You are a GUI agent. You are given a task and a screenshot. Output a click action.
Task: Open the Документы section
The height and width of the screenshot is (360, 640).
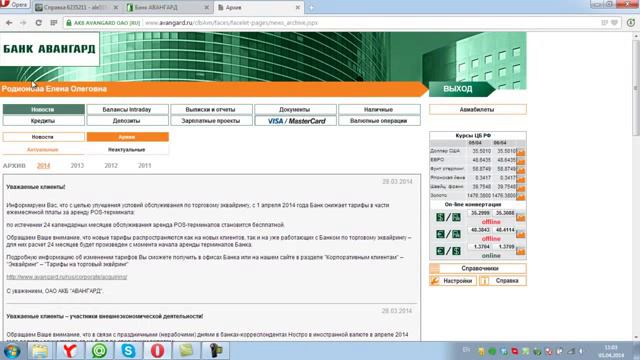pos(295,109)
